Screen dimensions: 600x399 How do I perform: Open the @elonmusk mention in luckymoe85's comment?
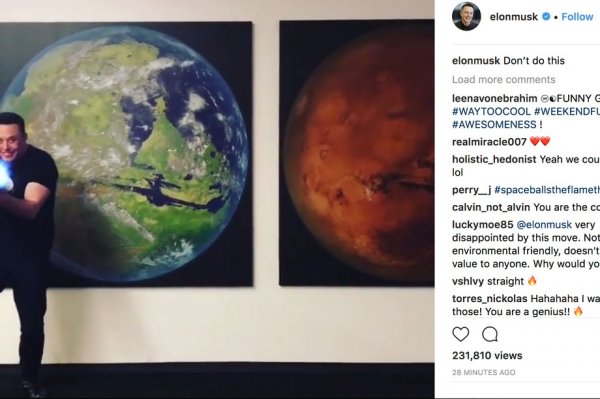click(x=544, y=225)
